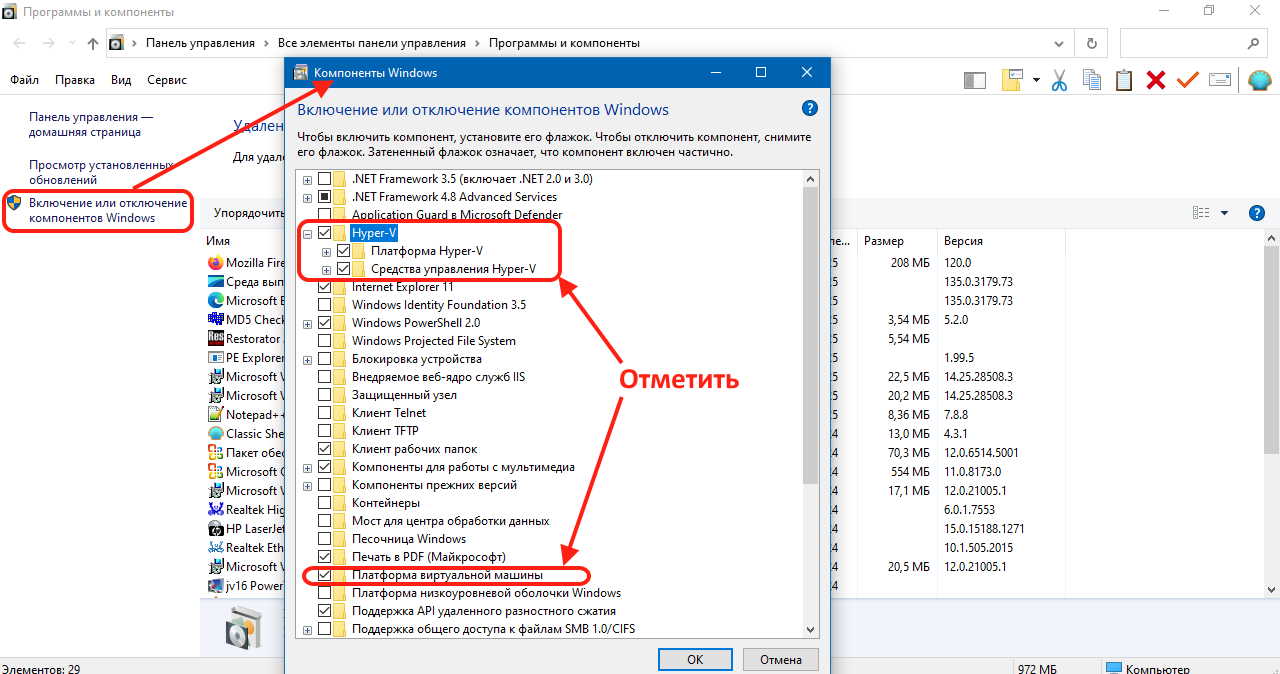Click the orange checkmark Properties icon
This screenshot has width=1280, height=674.
[1188, 80]
